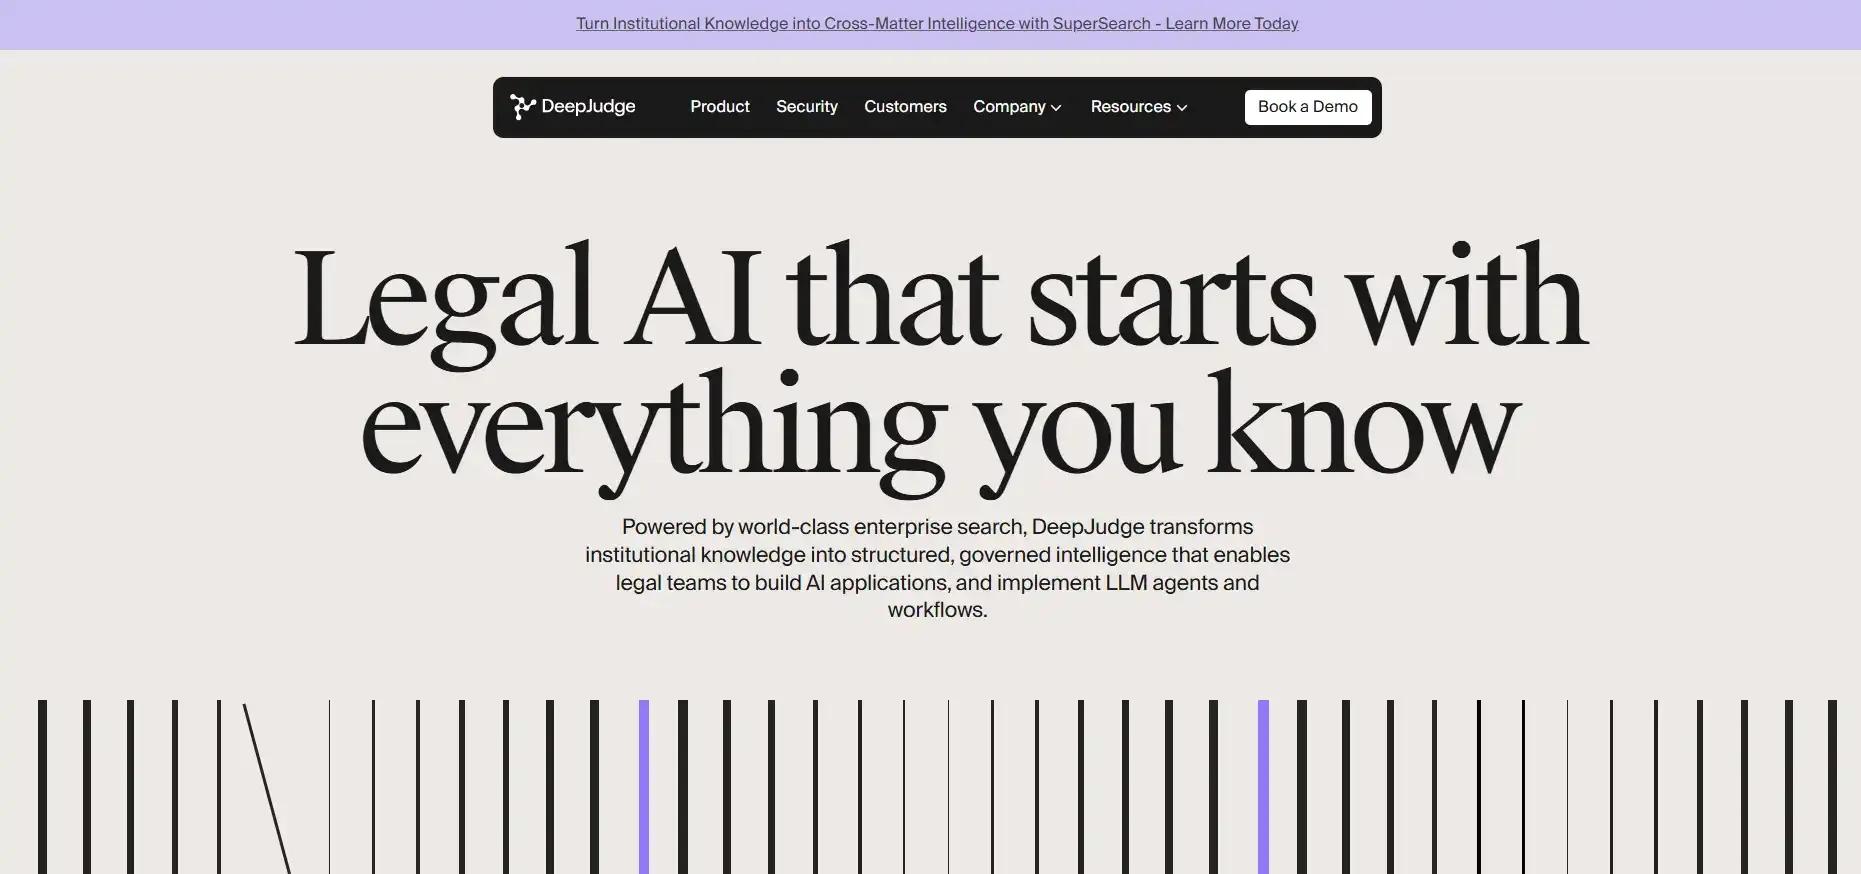1861x874 pixels.
Task: Click the description paragraph about DeepJudge
Action: [x=937, y=568]
